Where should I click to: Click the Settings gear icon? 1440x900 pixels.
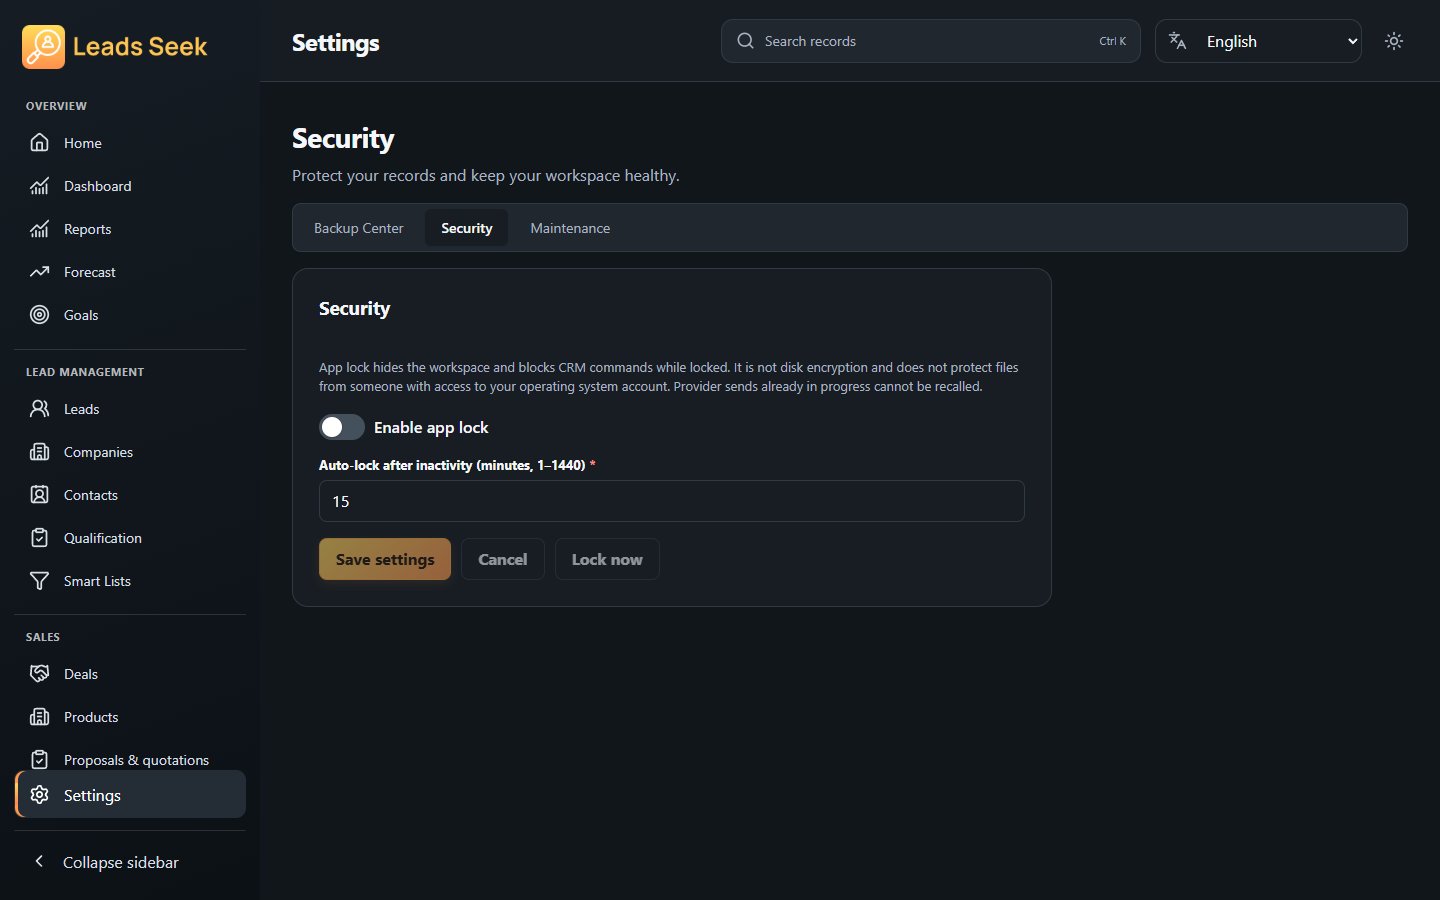coord(39,795)
